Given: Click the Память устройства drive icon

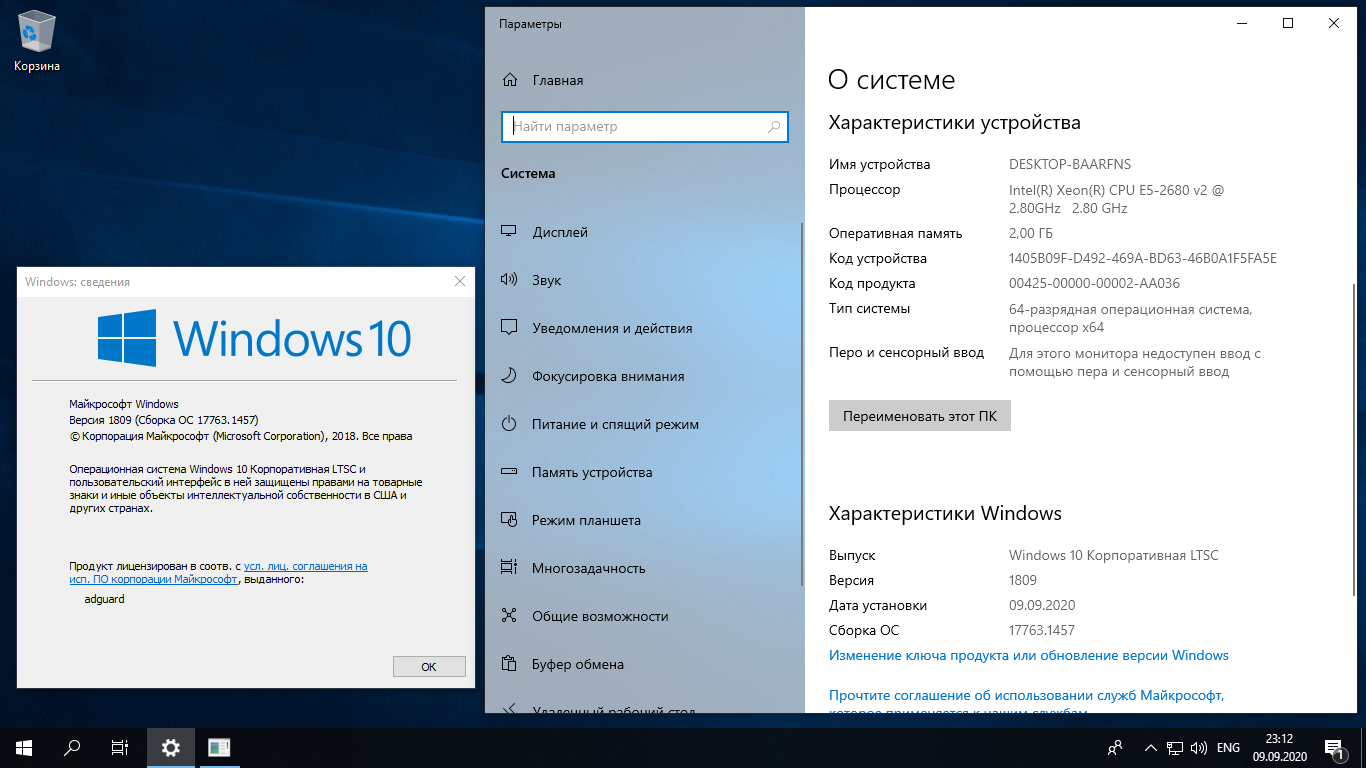Looking at the screenshot, I should tap(509, 472).
